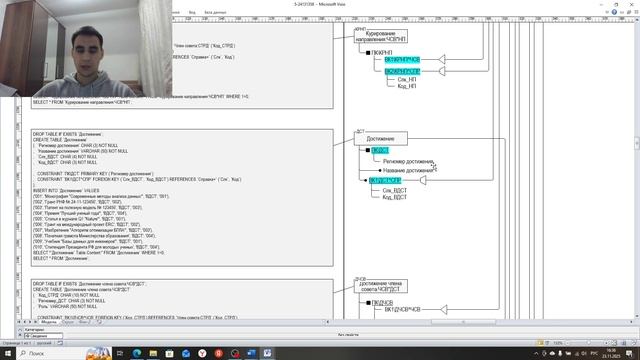Screen dimensions: 640x360
Task: Open the red Yandex icon on the taskbar
Action: 219,353
